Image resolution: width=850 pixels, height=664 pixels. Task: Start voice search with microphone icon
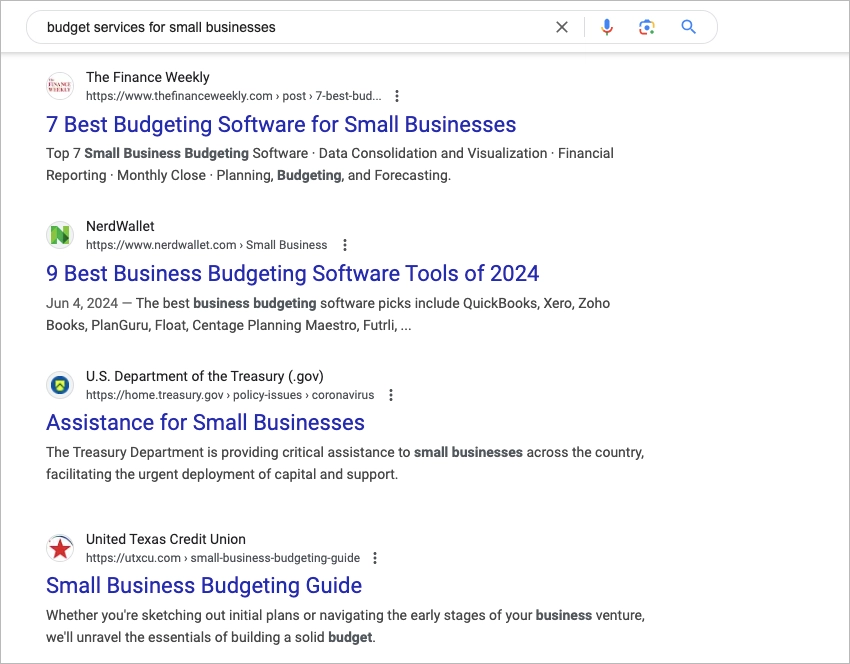pos(606,27)
